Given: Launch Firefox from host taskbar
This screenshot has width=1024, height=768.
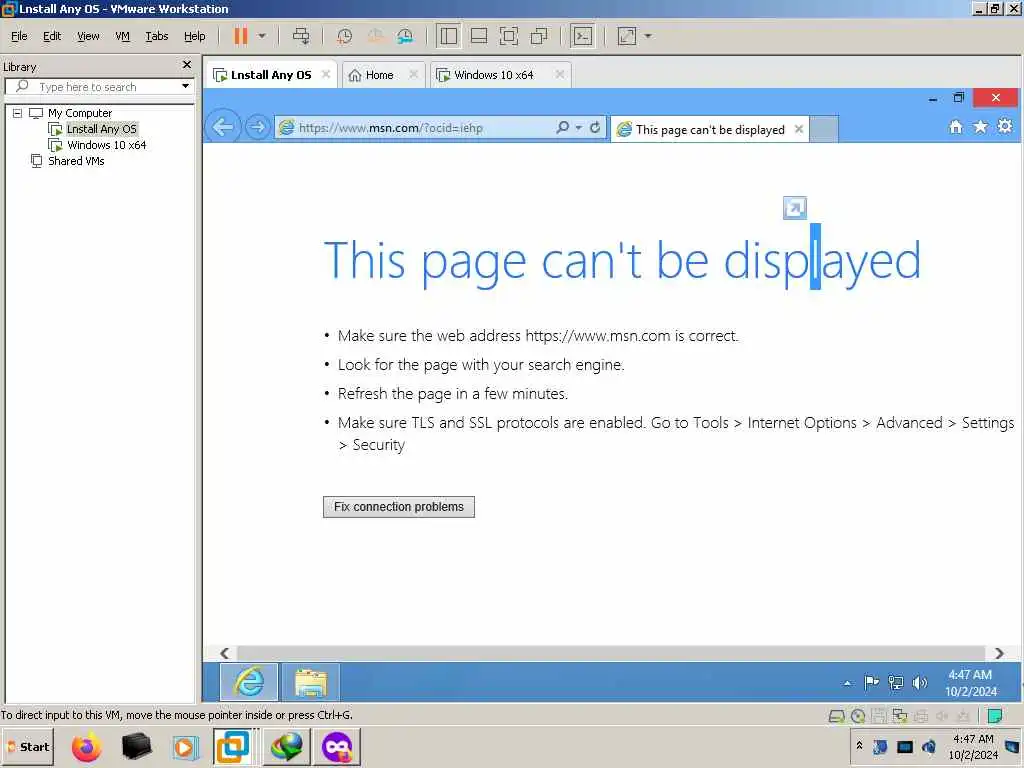Looking at the screenshot, I should (86, 746).
